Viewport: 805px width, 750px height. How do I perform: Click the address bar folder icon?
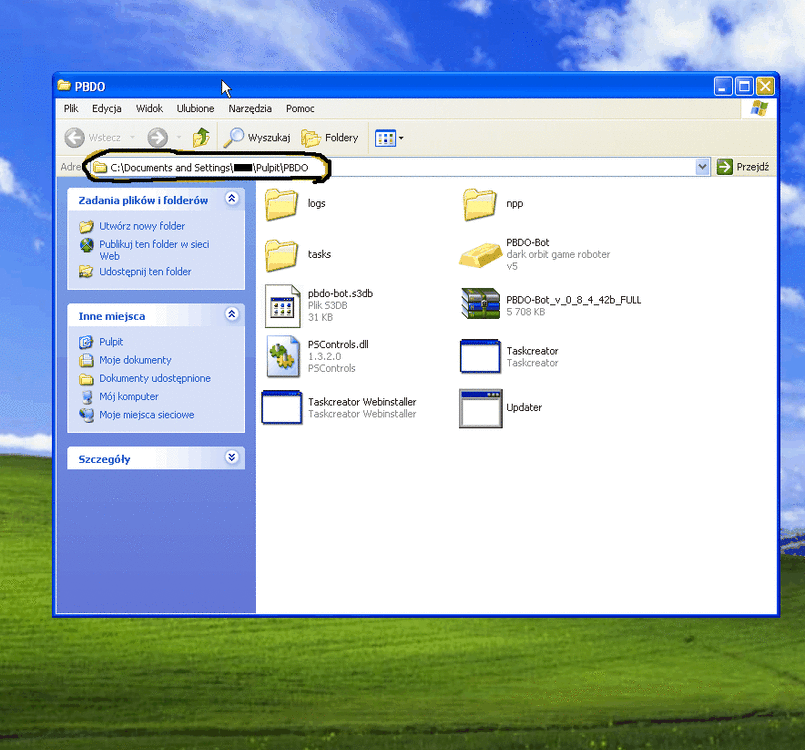coord(100,168)
